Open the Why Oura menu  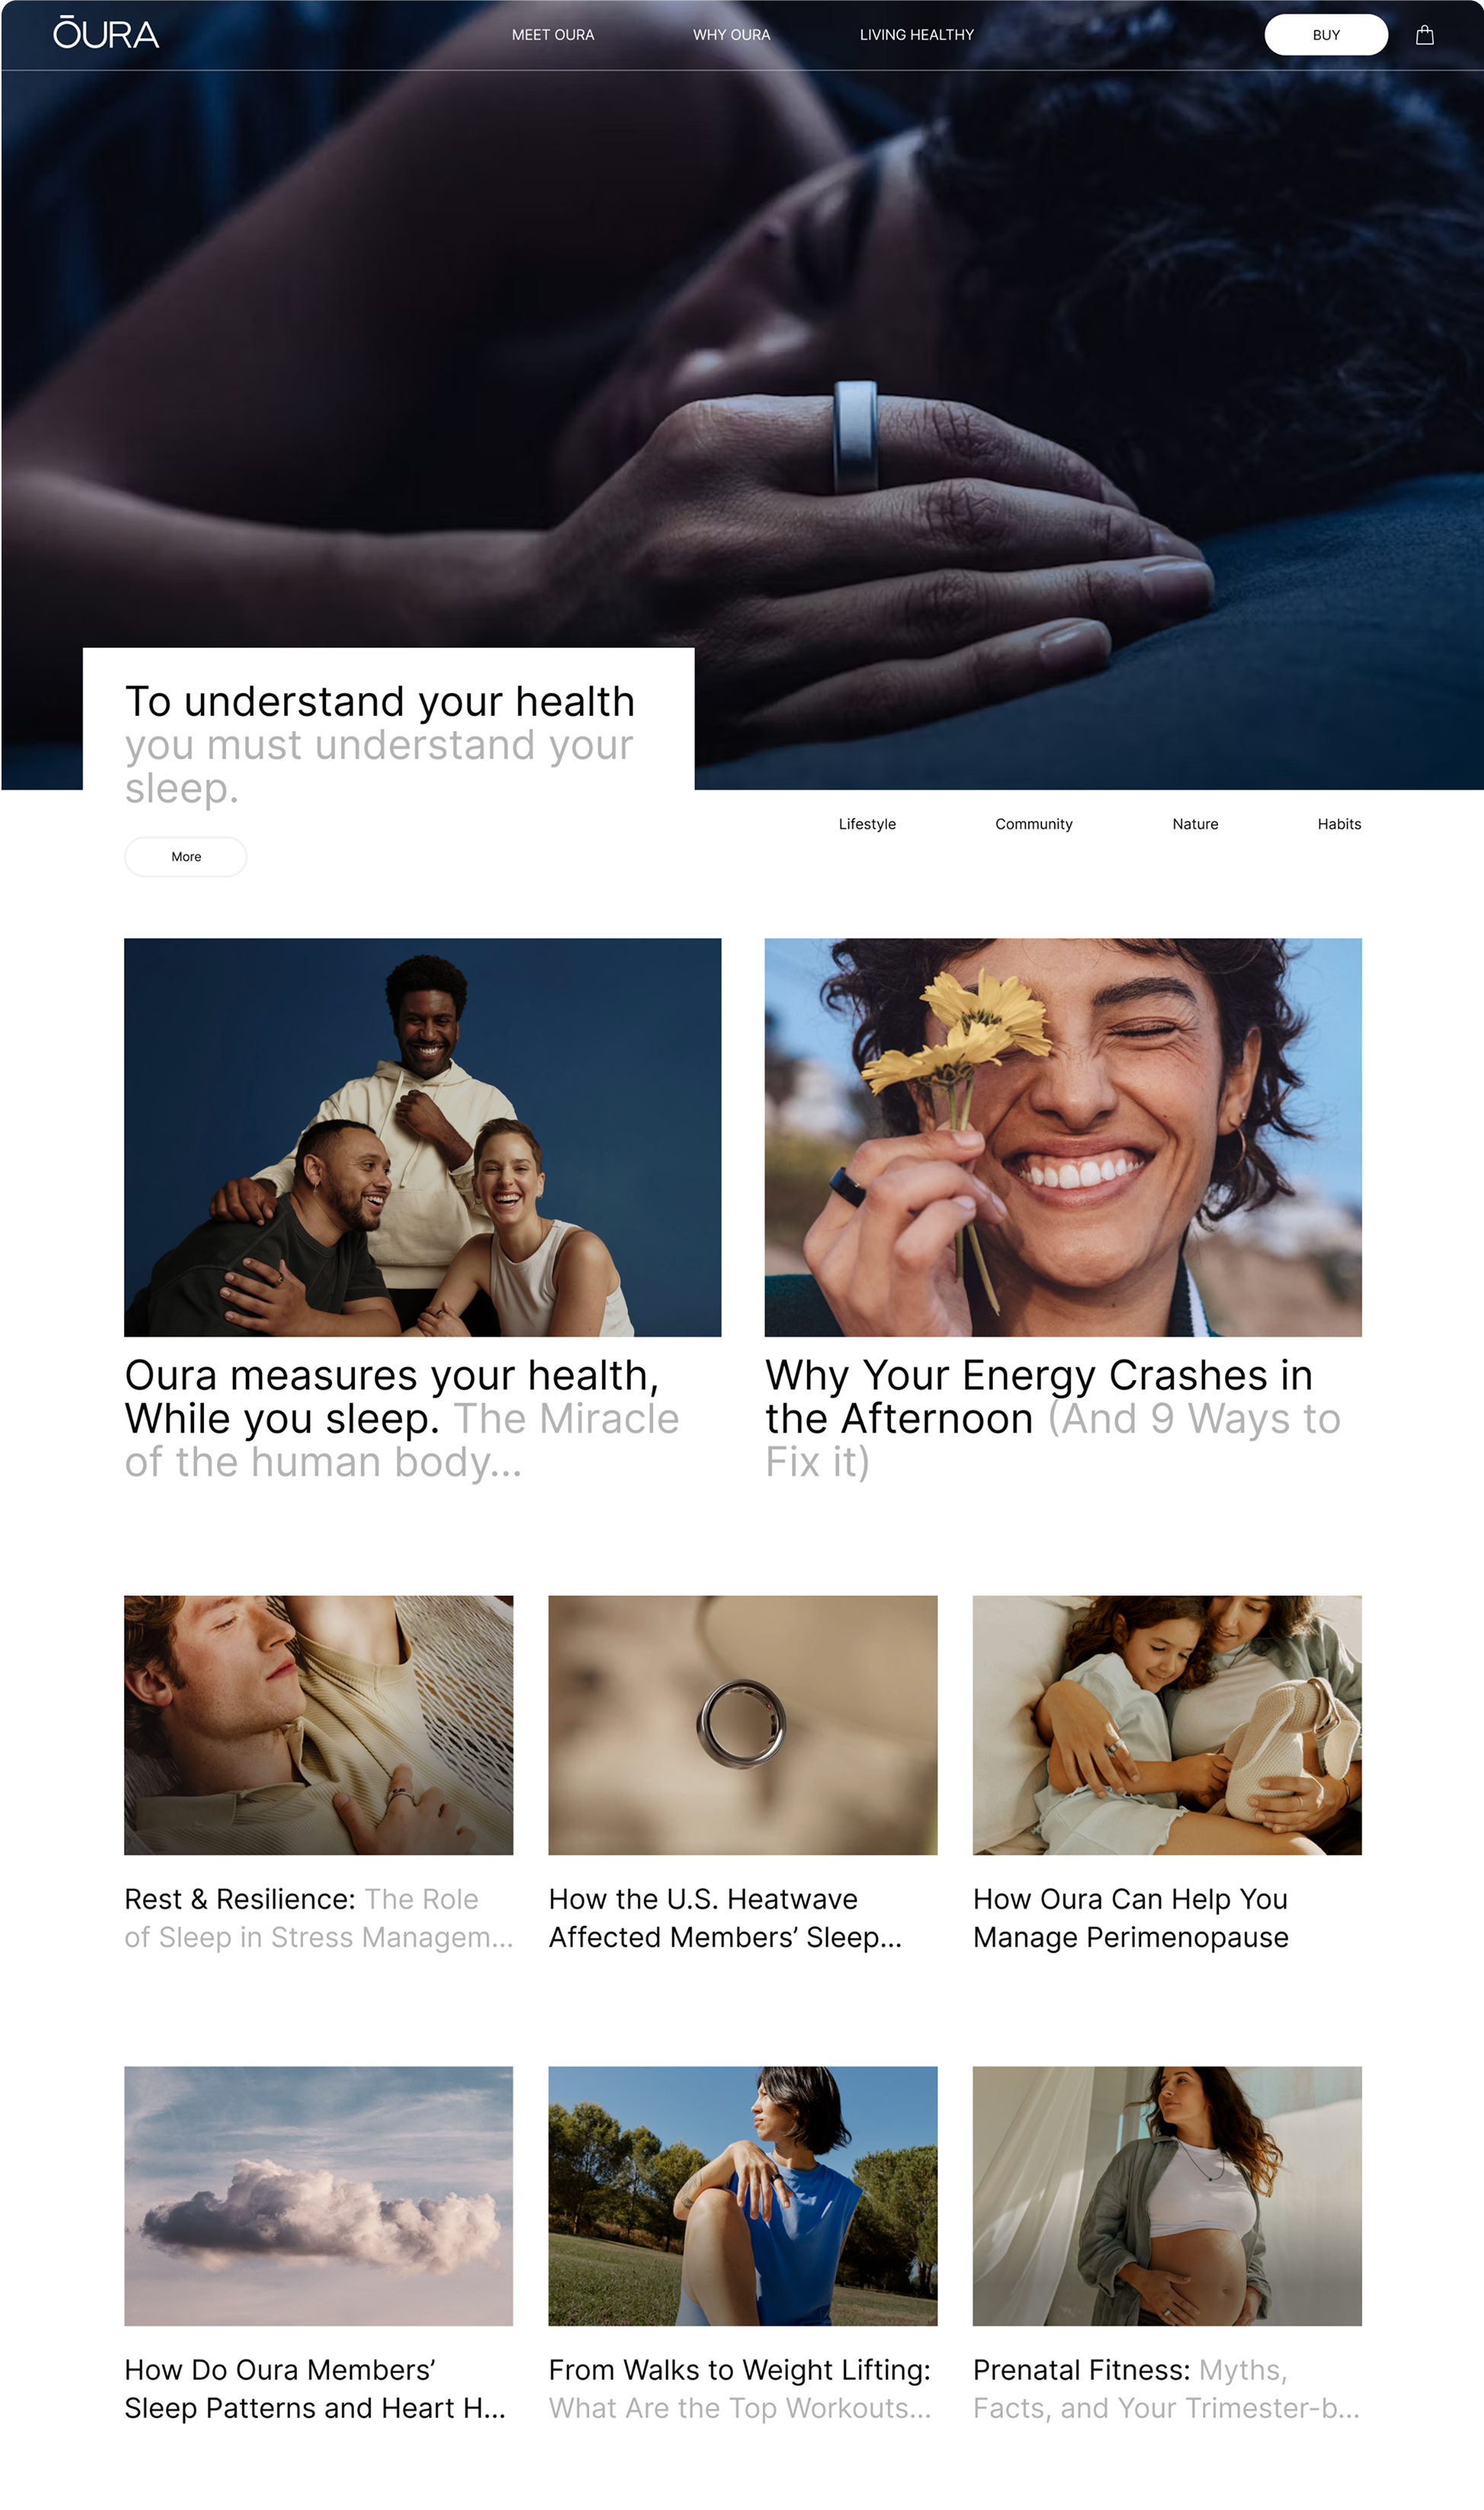[x=731, y=35]
